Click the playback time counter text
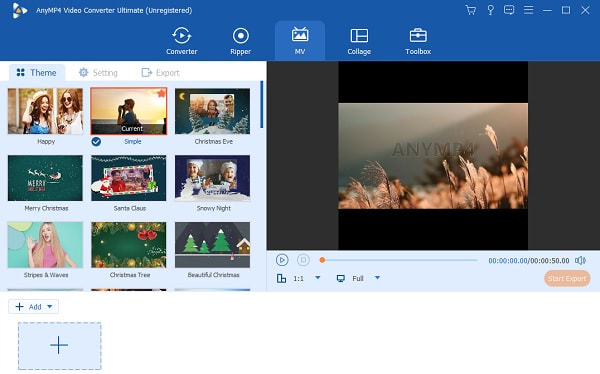This screenshot has width=600, height=374. tap(528, 261)
